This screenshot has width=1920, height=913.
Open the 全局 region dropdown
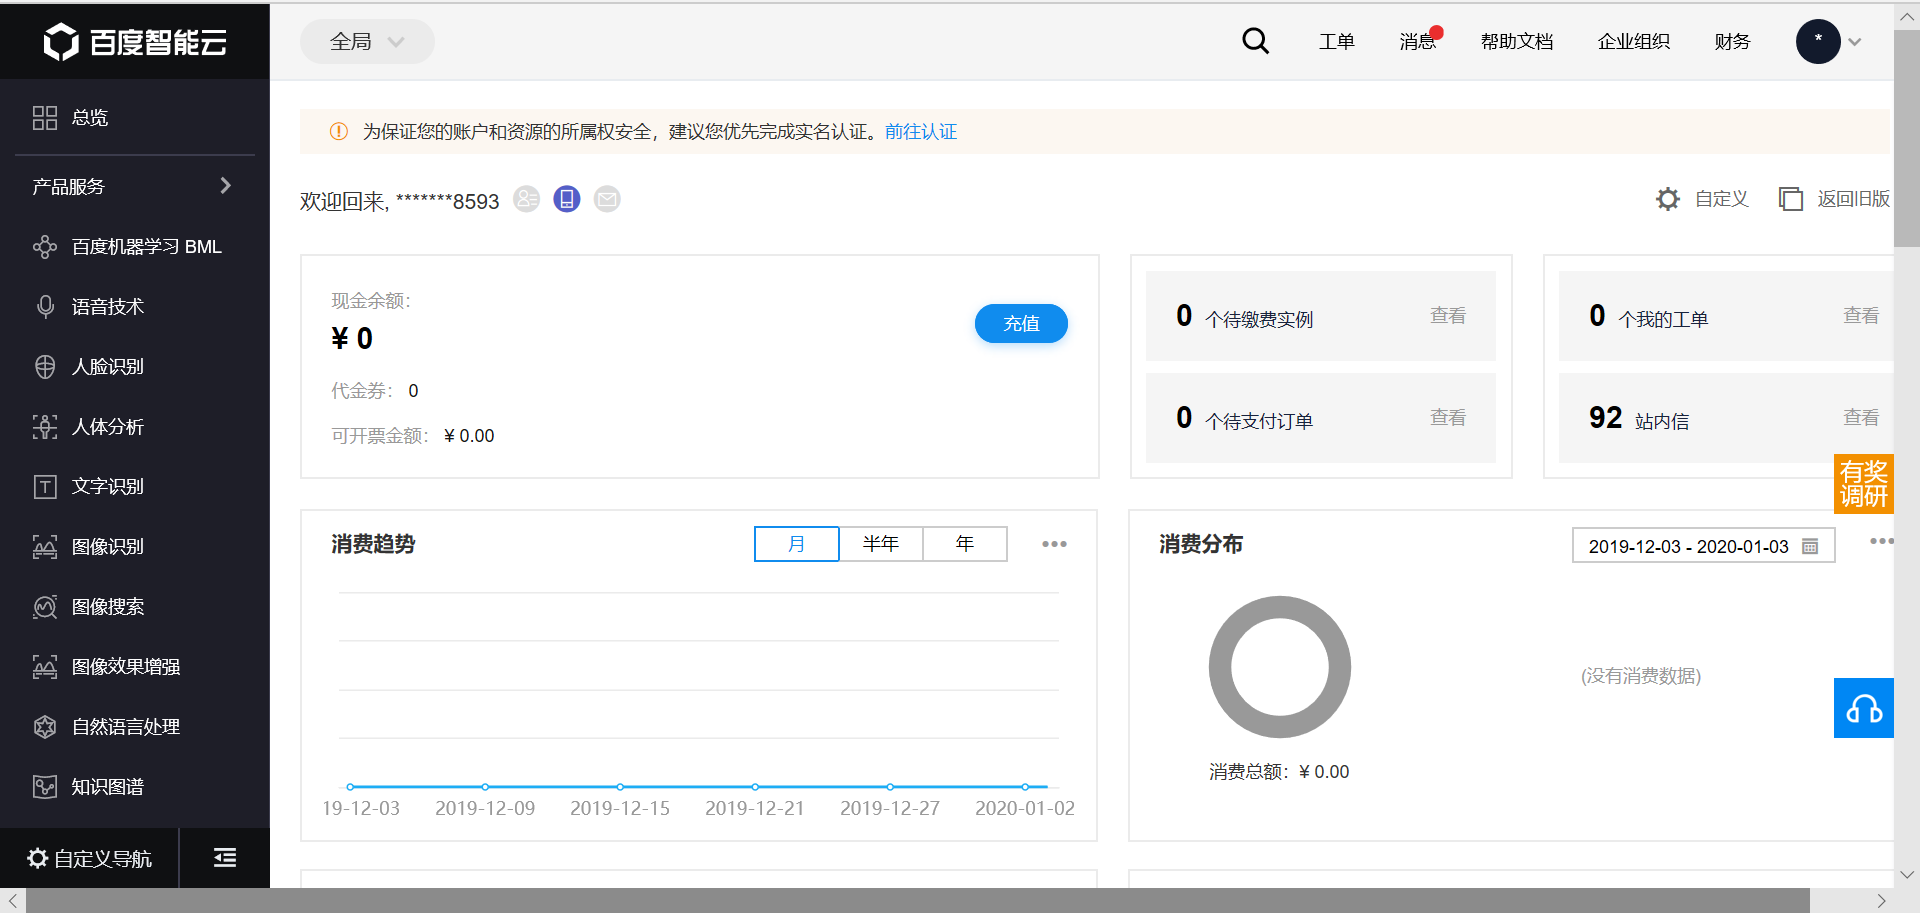(x=366, y=41)
